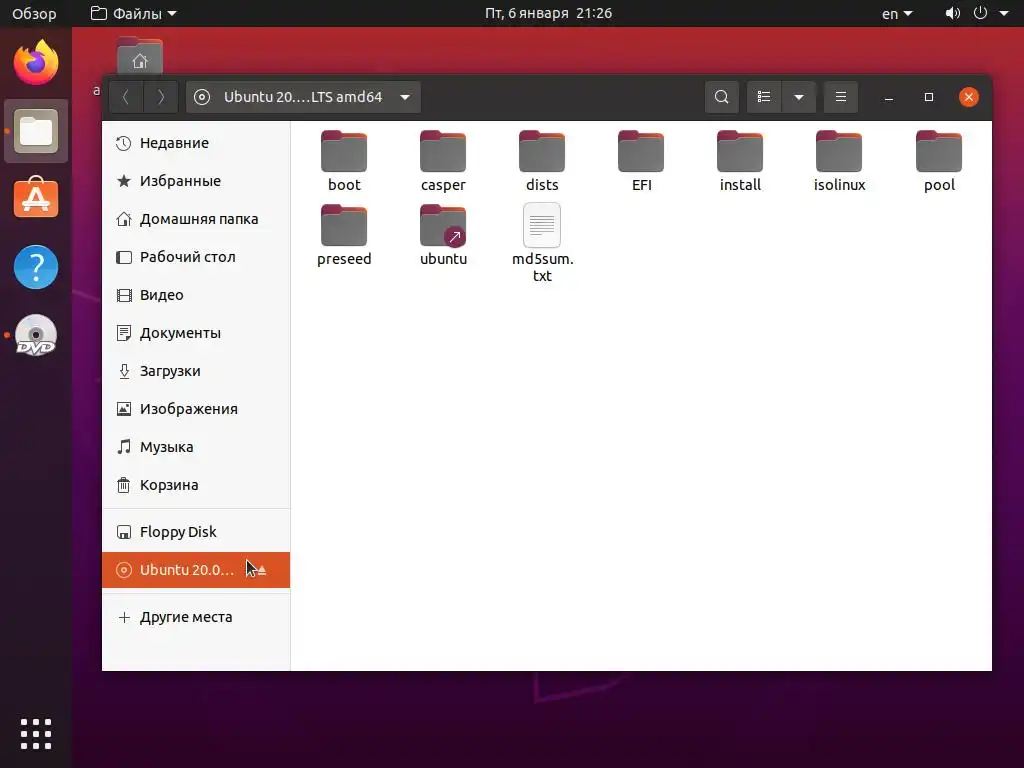Open the Документы folder
The image size is (1024, 768).
tap(196, 333)
